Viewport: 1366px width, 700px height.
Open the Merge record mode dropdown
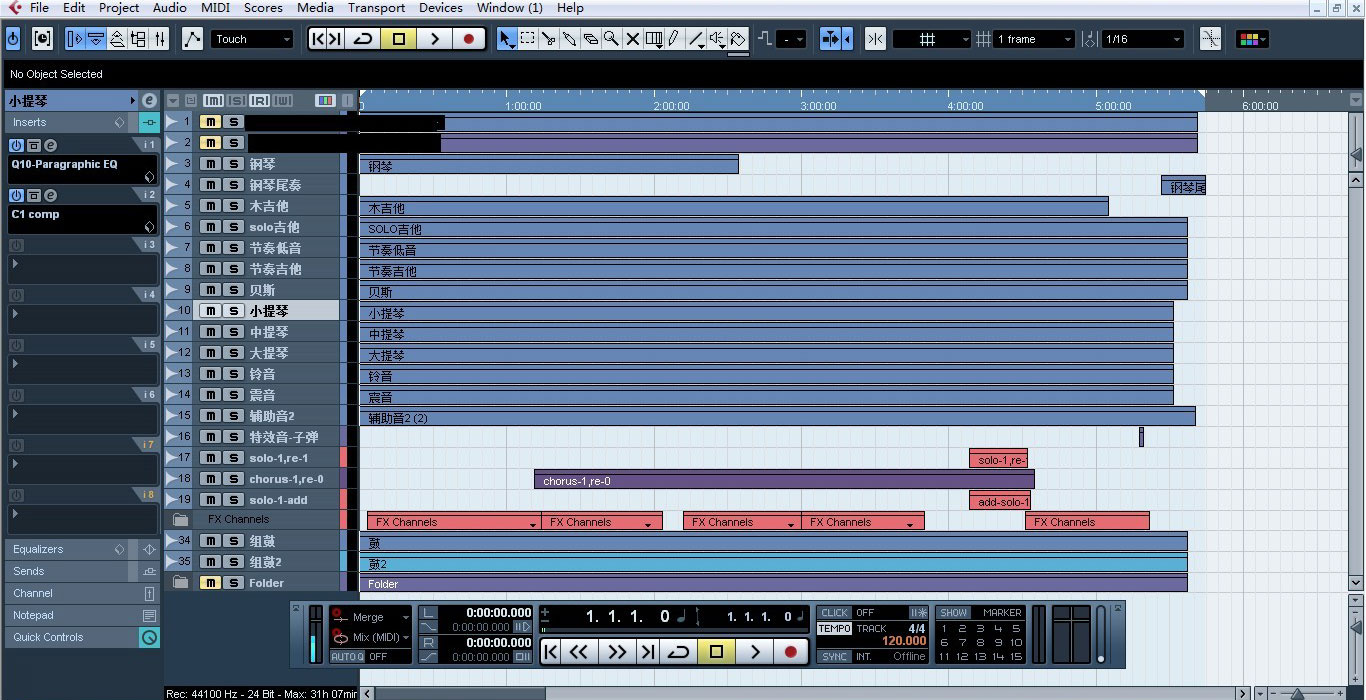pyautogui.click(x=370, y=617)
